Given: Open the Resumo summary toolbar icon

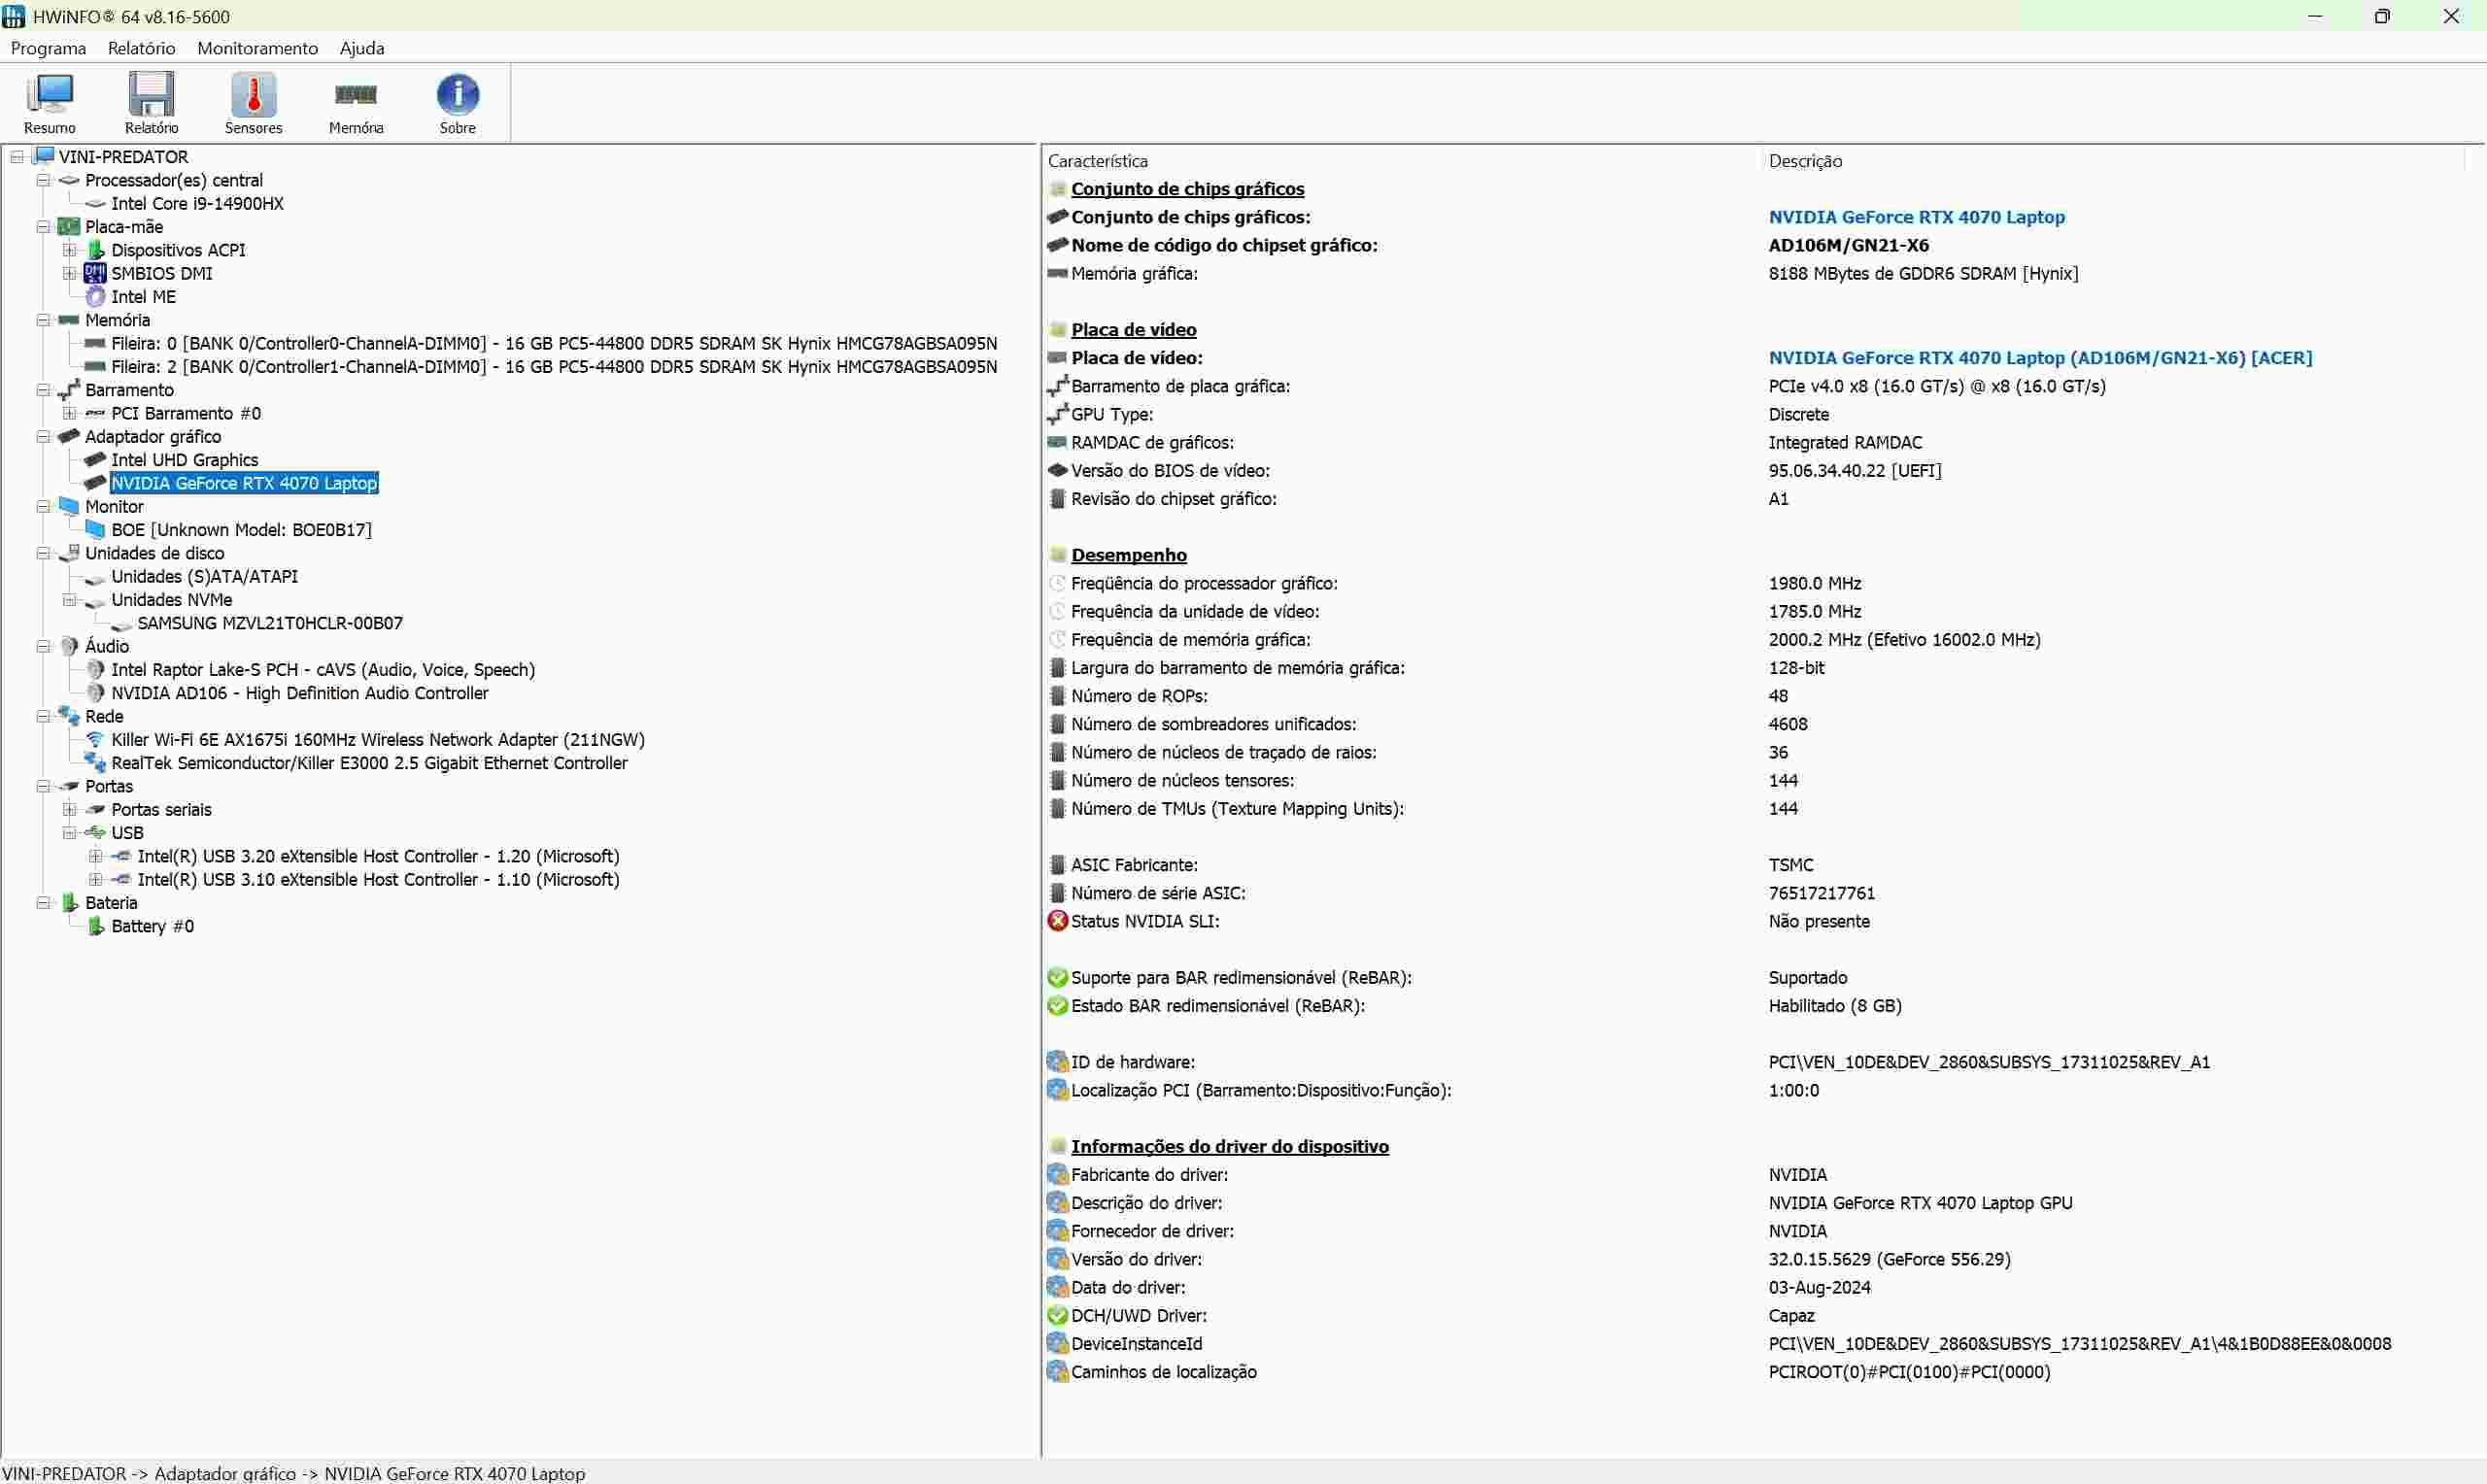Looking at the screenshot, I should click(49, 103).
